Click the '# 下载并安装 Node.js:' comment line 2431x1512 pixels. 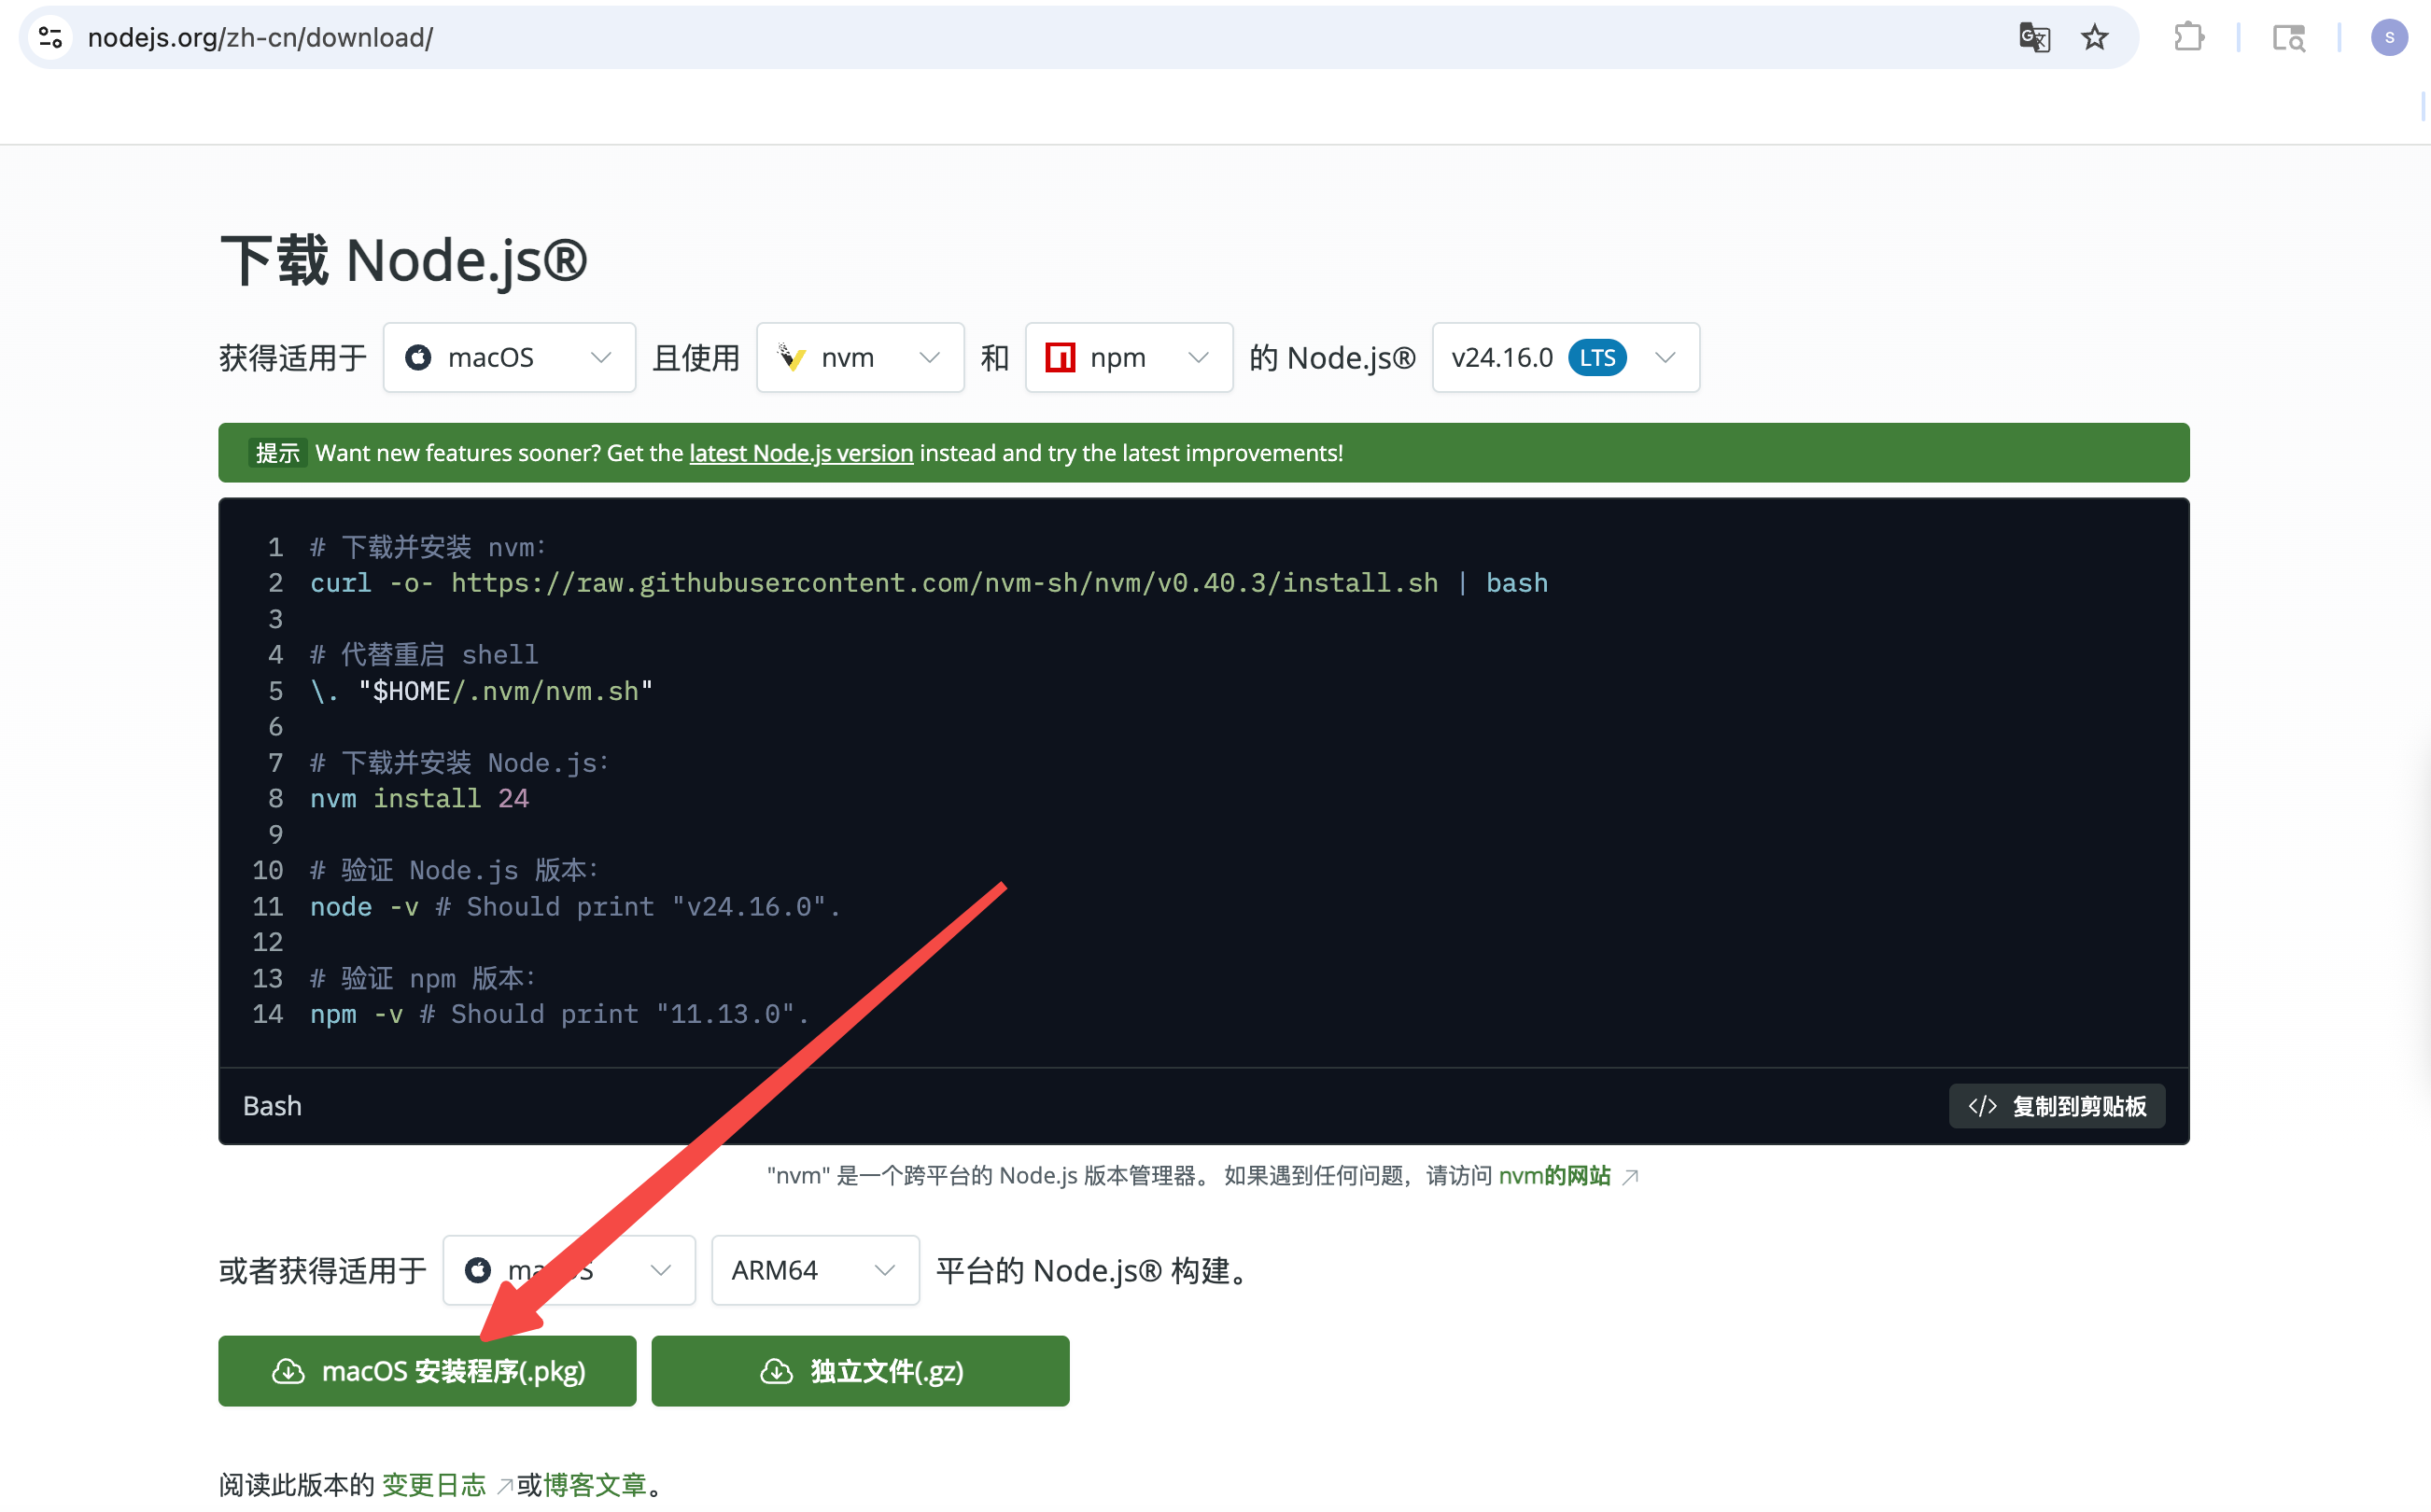pos(459,763)
